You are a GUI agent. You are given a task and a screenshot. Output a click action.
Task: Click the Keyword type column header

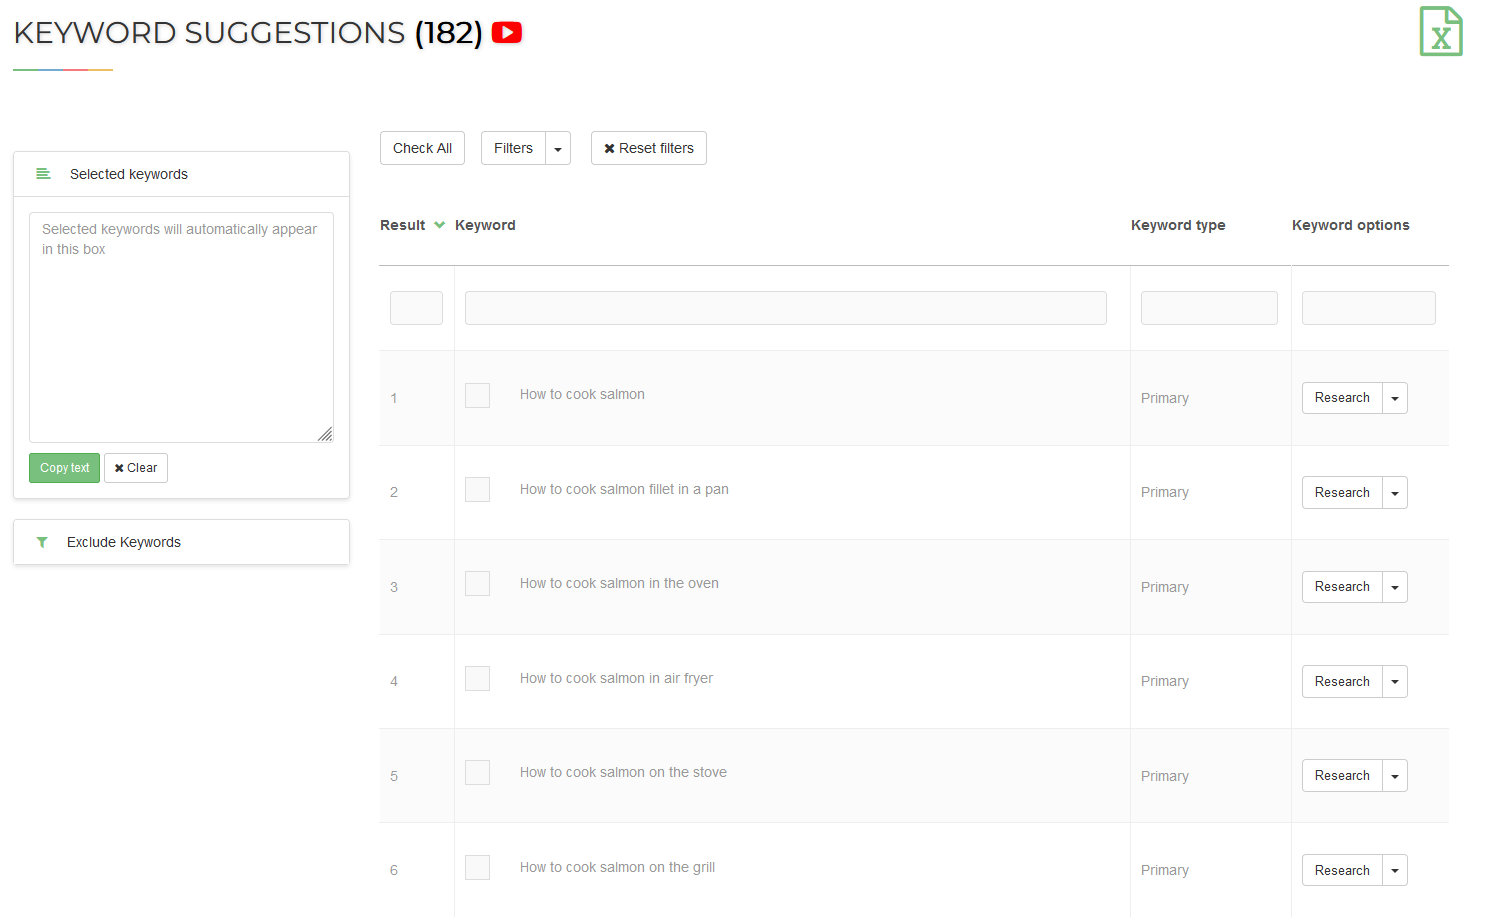[1178, 225]
